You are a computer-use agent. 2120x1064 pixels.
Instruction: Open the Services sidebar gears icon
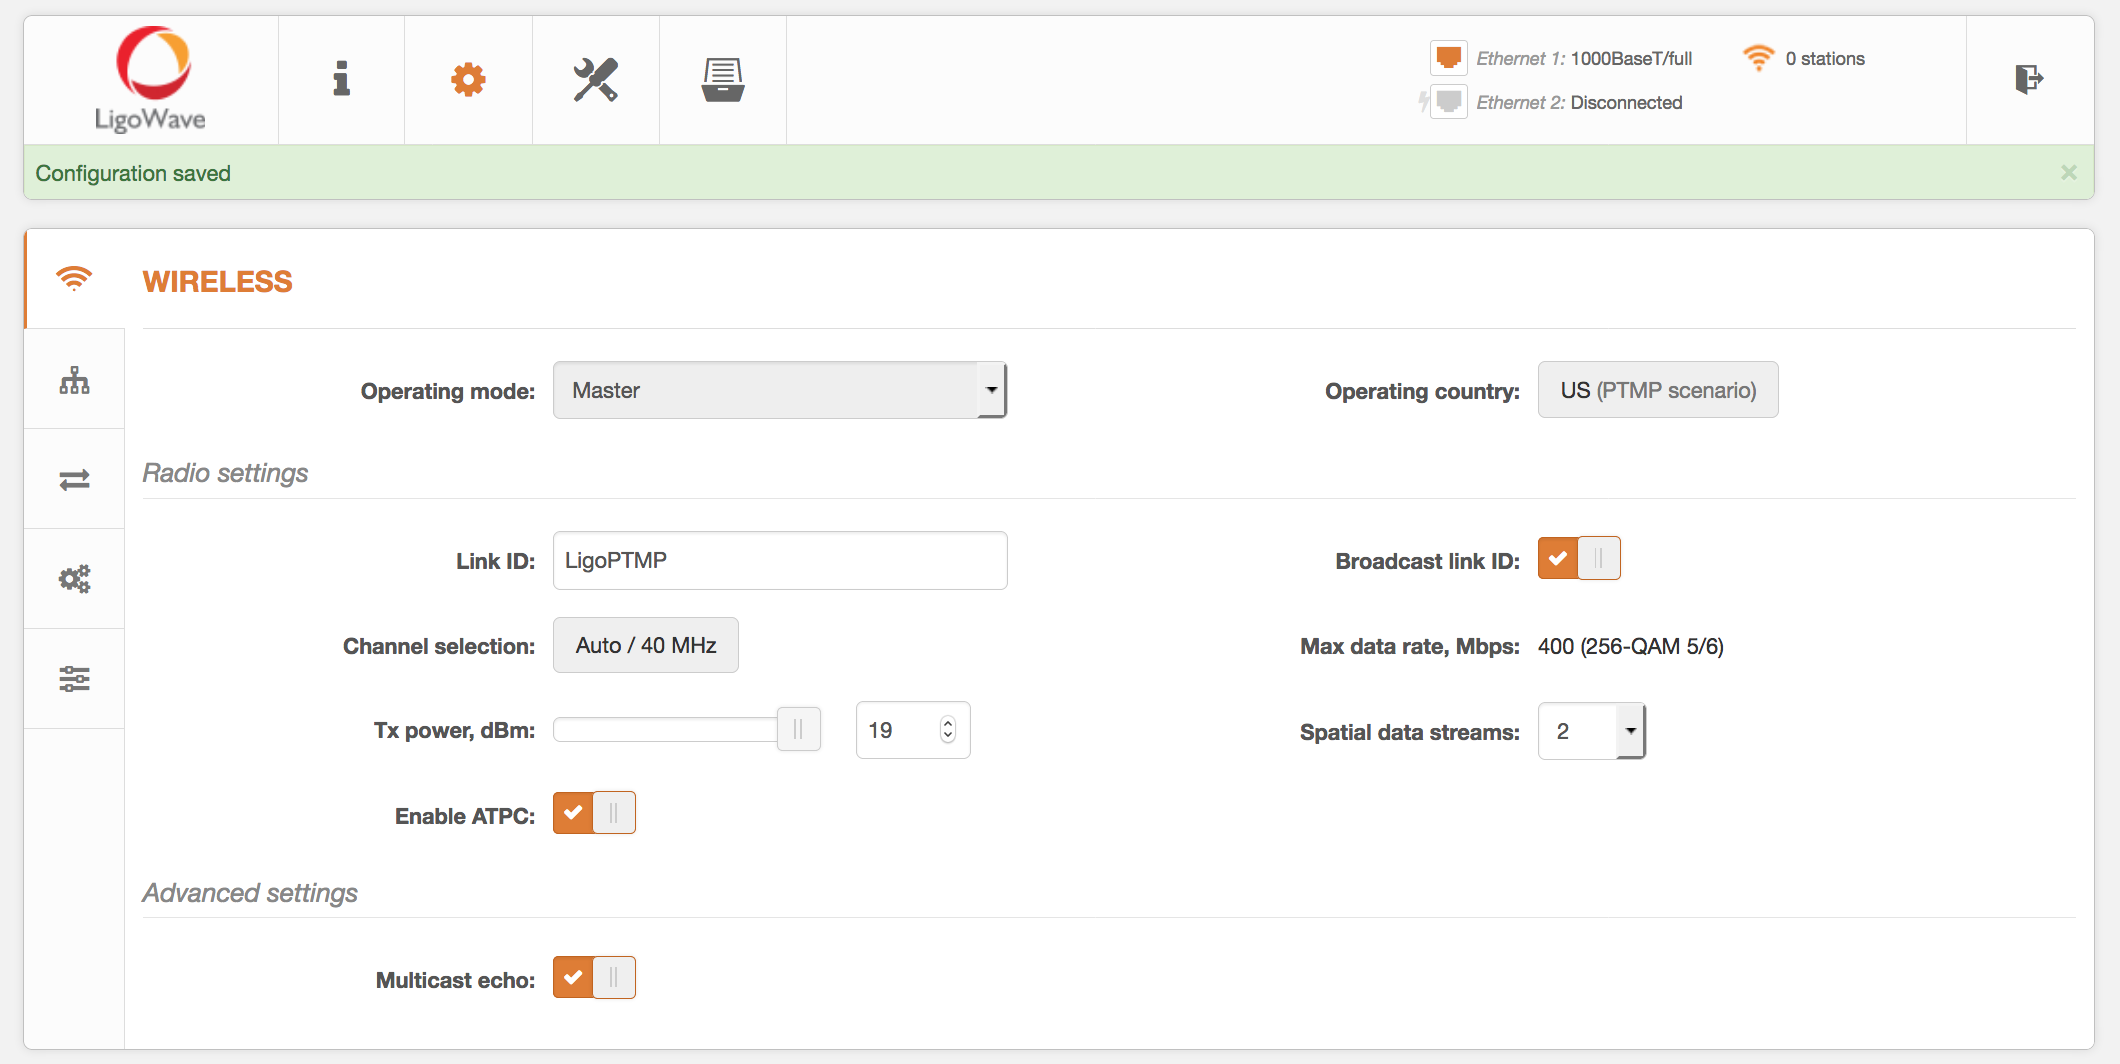(x=74, y=578)
